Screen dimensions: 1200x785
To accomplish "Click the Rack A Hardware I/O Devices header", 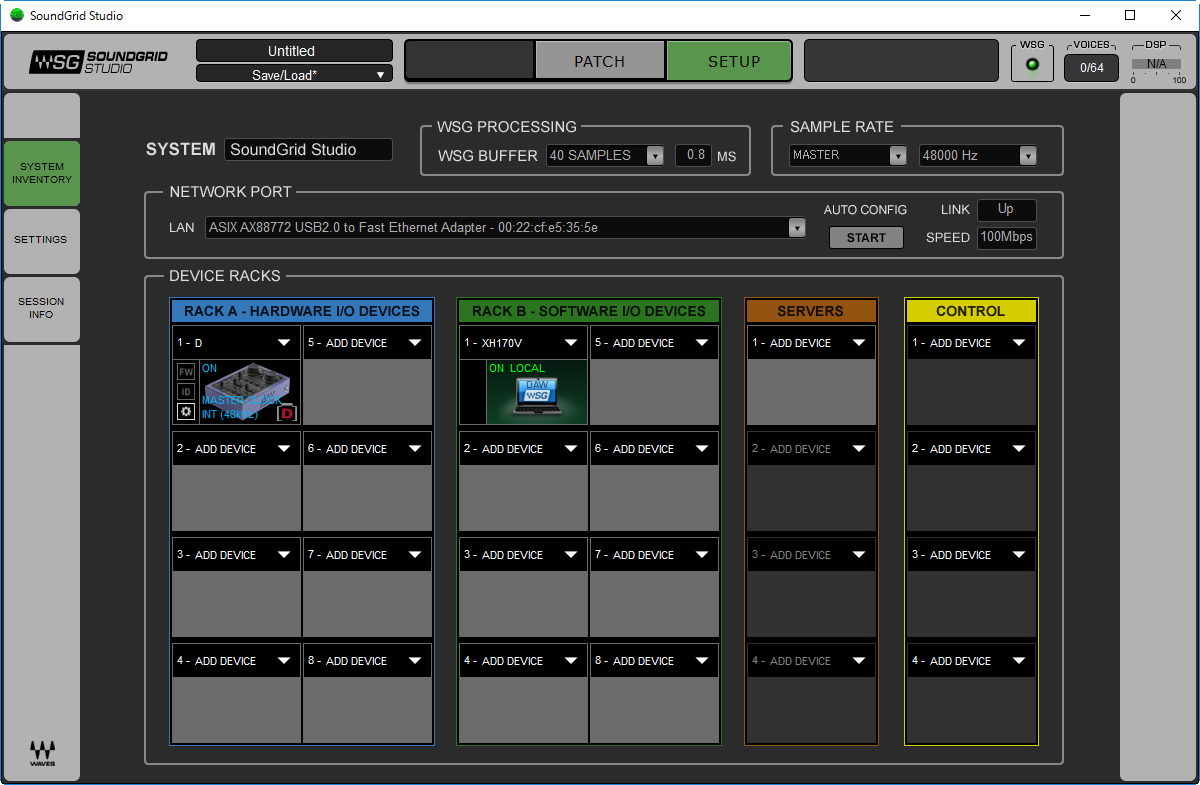I will (302, 311).
